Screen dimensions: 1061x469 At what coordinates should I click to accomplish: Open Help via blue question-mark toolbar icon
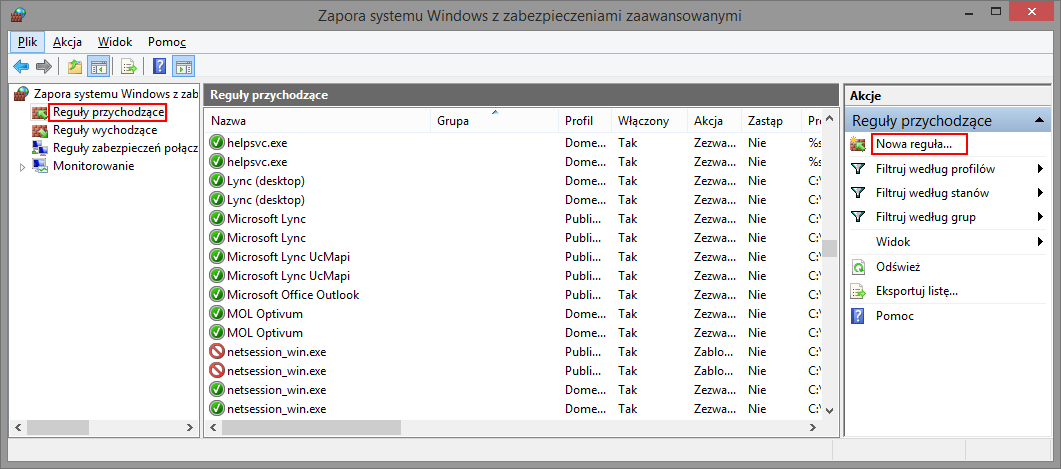coord(160,66)
